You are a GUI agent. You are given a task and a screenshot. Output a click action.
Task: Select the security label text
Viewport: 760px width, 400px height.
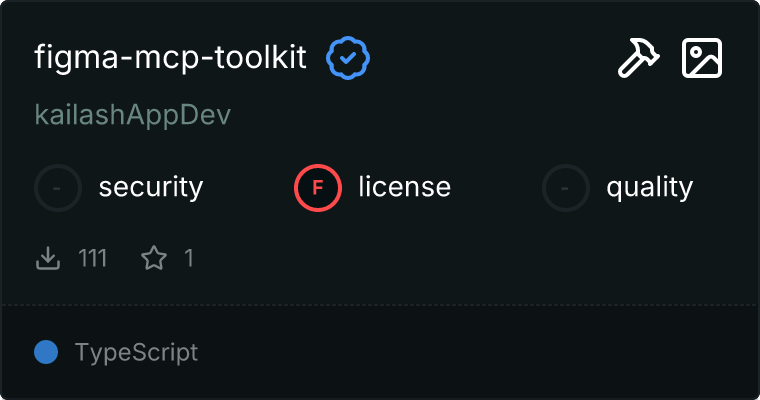pyautogui.click(x=151, y=187)
